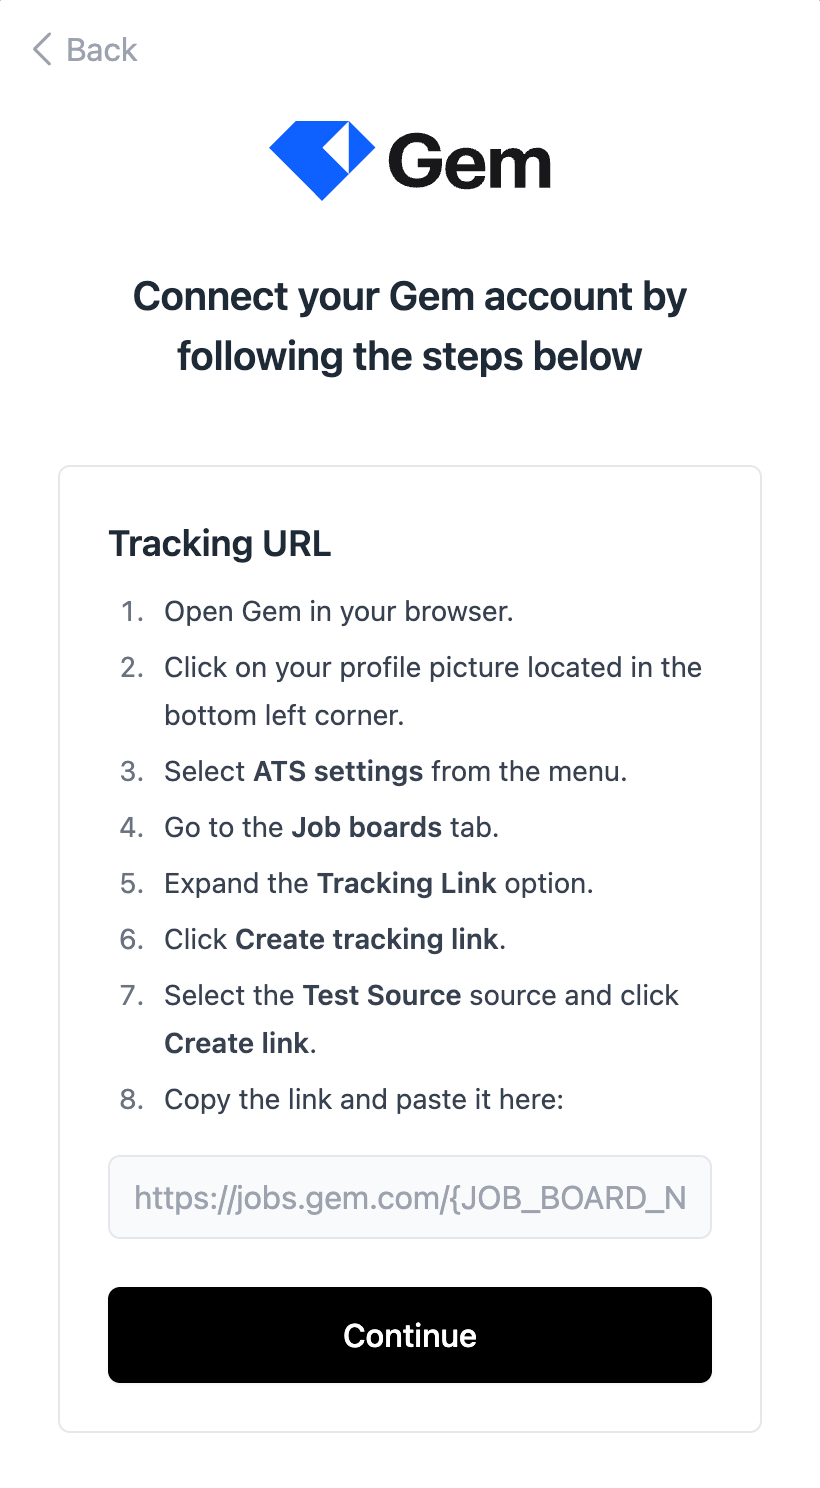
Task: Click the Copy the link and paste step
Action: tap(364, 1100)
